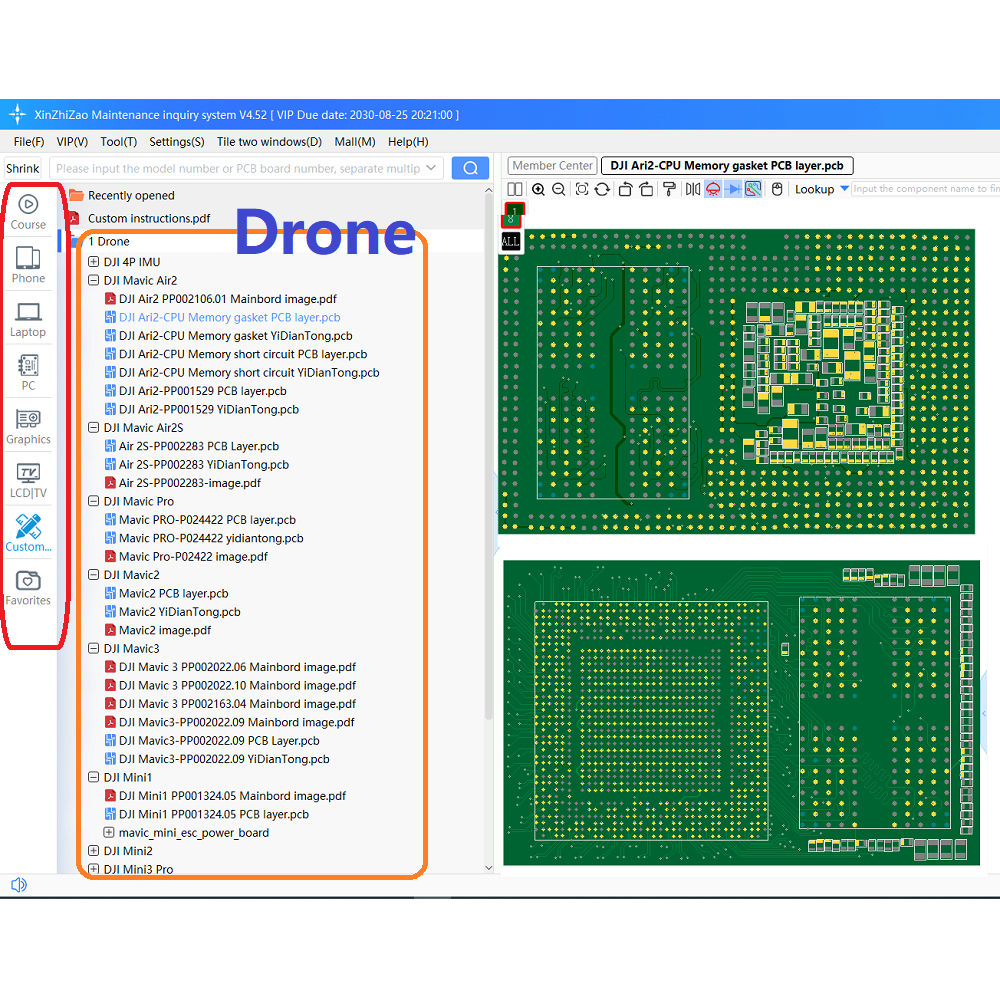
Task: Open Tile two windows(D) menu
Action: pos(269,142)
